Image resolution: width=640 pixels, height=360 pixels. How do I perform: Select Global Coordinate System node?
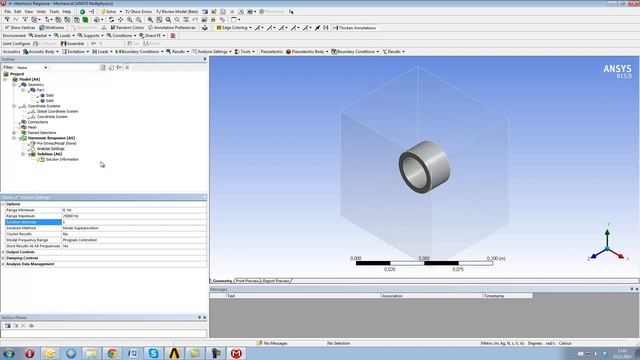coord(58,111)
